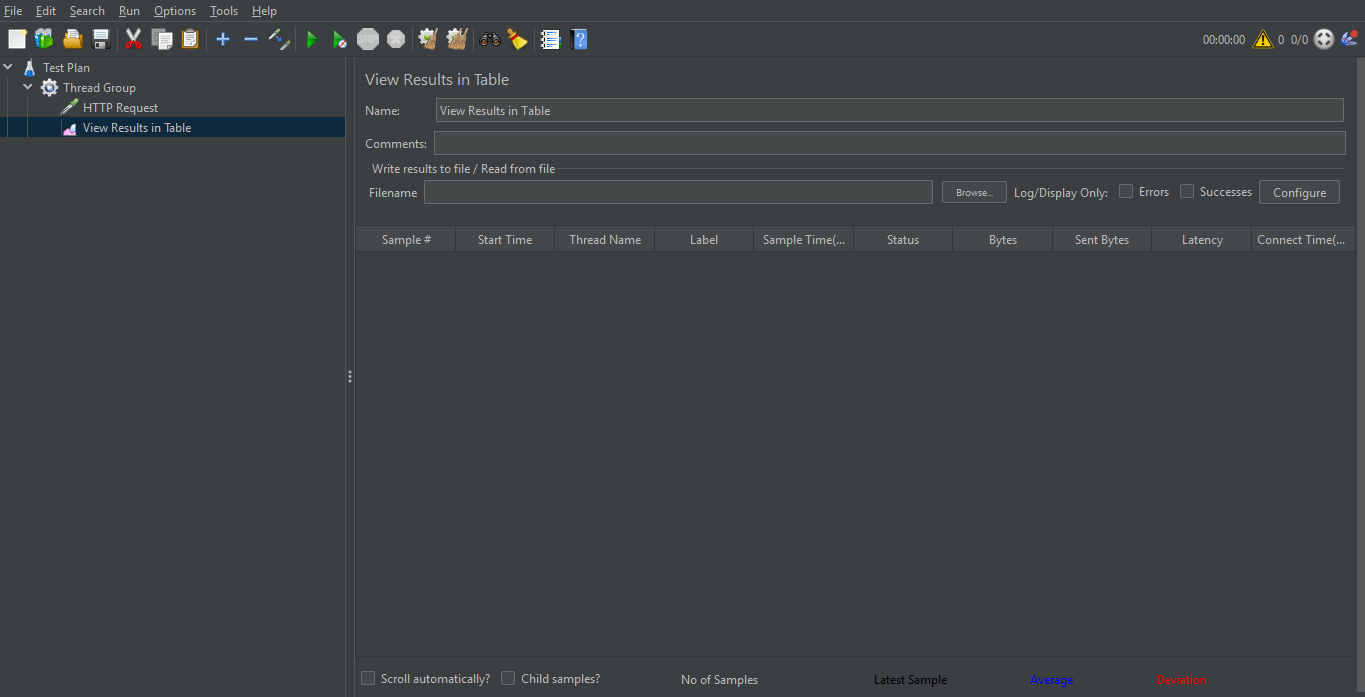The image size is (1365, 697).
Task: Click the Latency column header
Action: tap(1202, 240)
